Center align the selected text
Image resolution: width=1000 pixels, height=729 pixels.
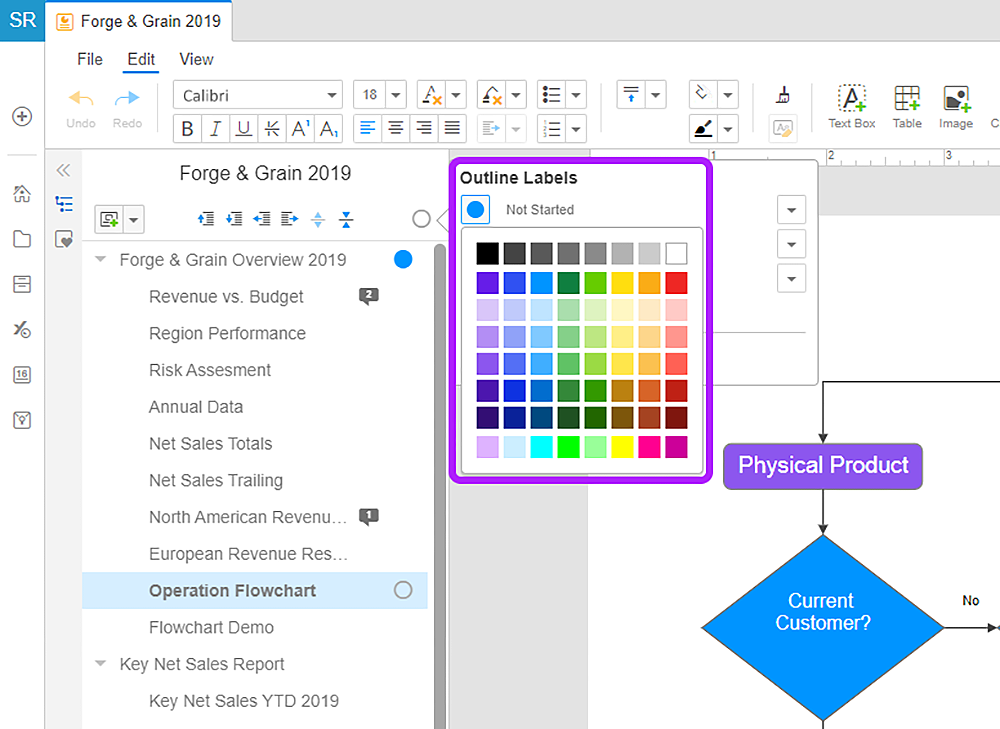(x=396, y=129)
